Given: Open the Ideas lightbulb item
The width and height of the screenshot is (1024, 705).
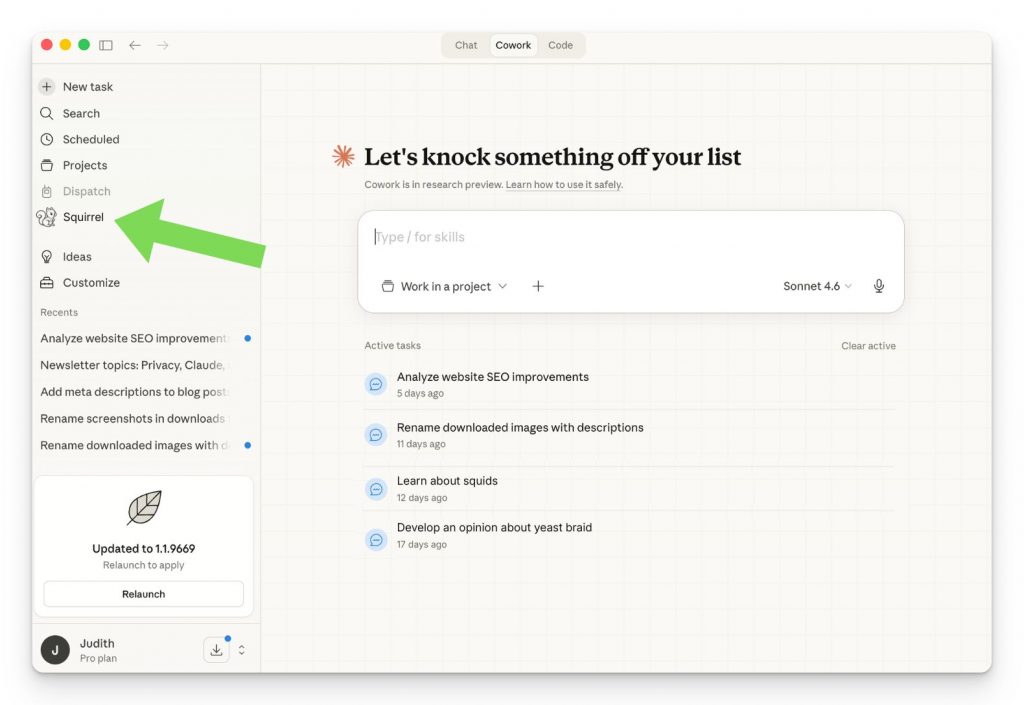Looking at the screenshot, I should [76, 257].
